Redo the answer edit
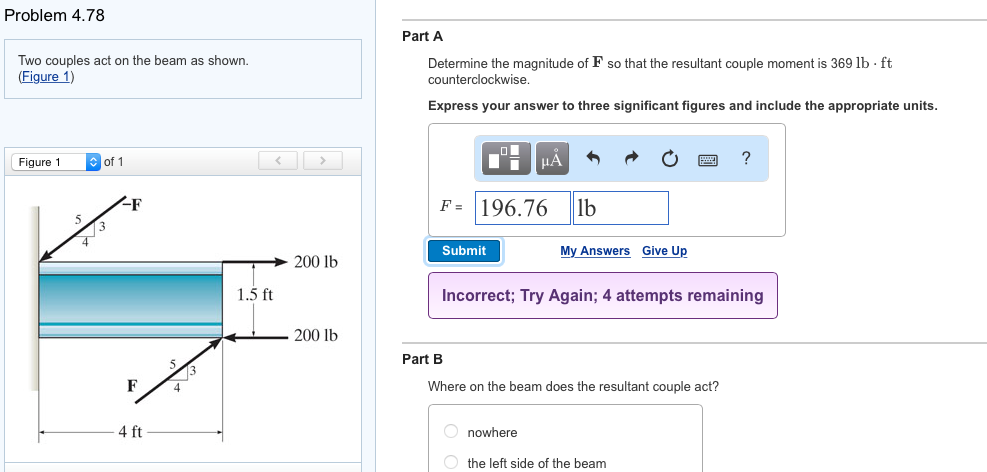The image size is (987, 472). point(631,158)
